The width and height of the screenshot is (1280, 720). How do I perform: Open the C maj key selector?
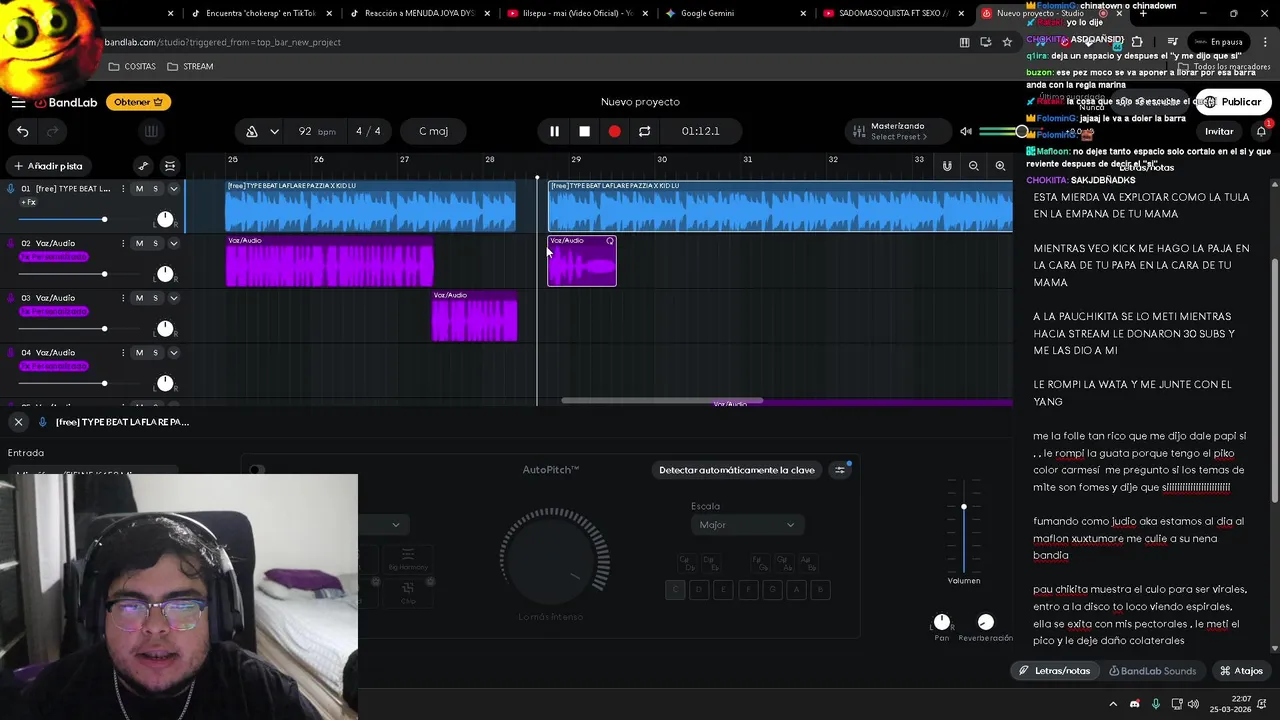click(433, 131)
